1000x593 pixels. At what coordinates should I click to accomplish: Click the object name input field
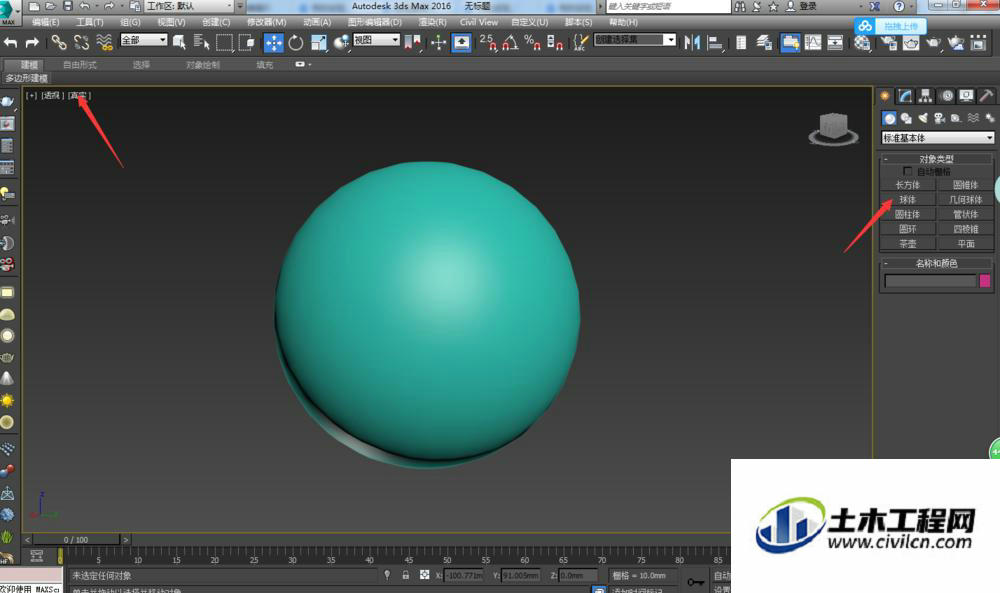coord(930,281)
